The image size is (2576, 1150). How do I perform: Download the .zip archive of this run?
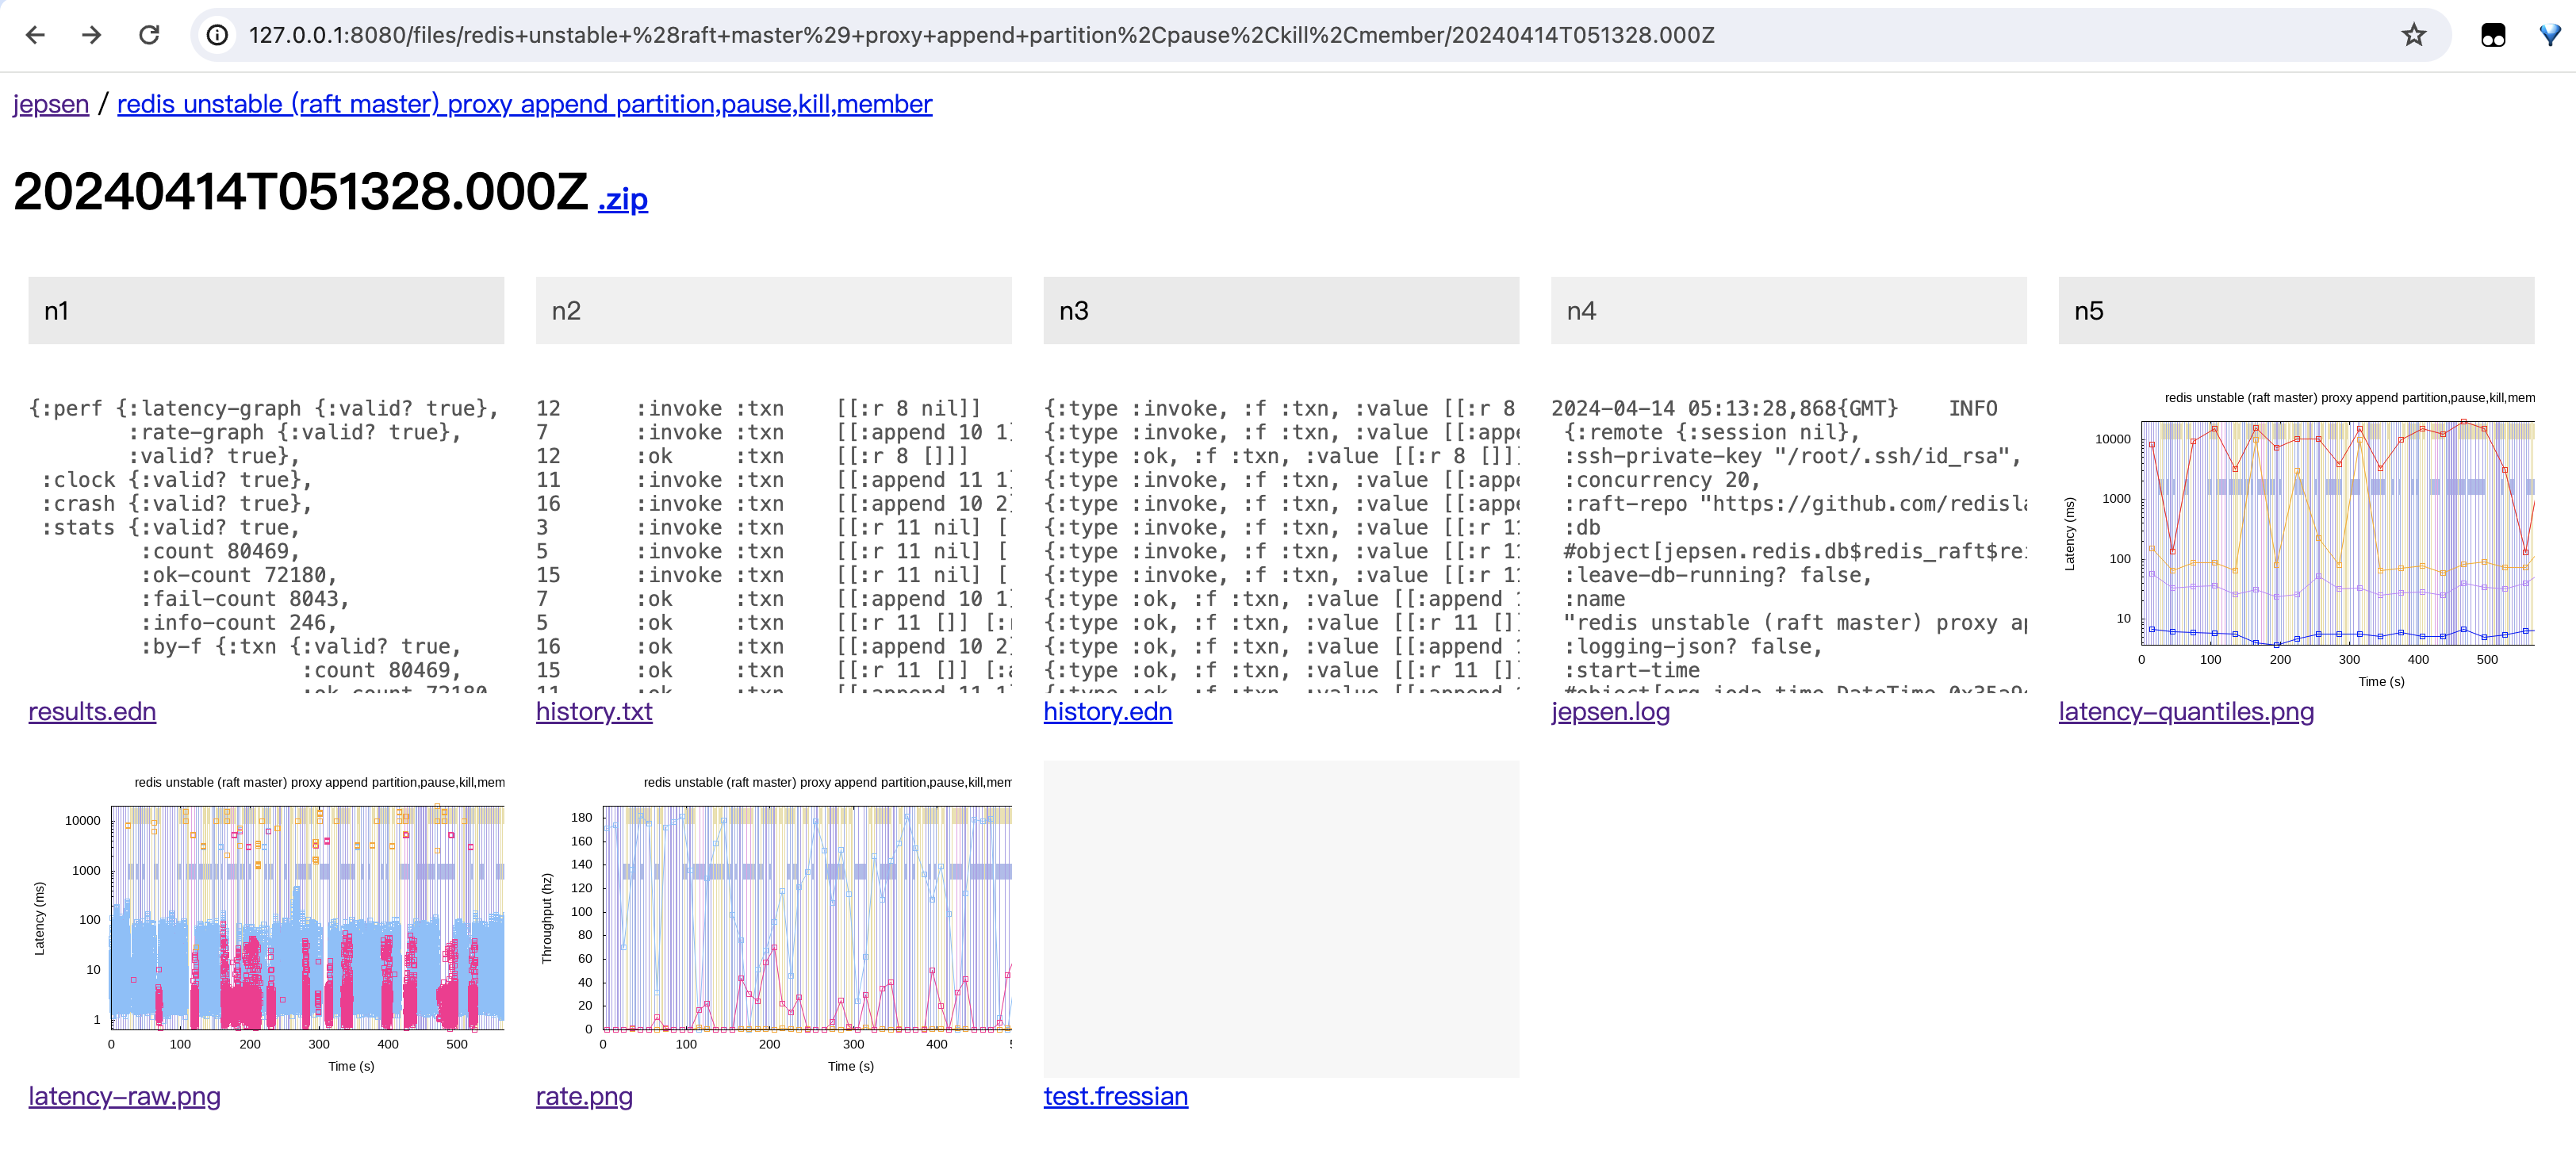pos(623,199)
